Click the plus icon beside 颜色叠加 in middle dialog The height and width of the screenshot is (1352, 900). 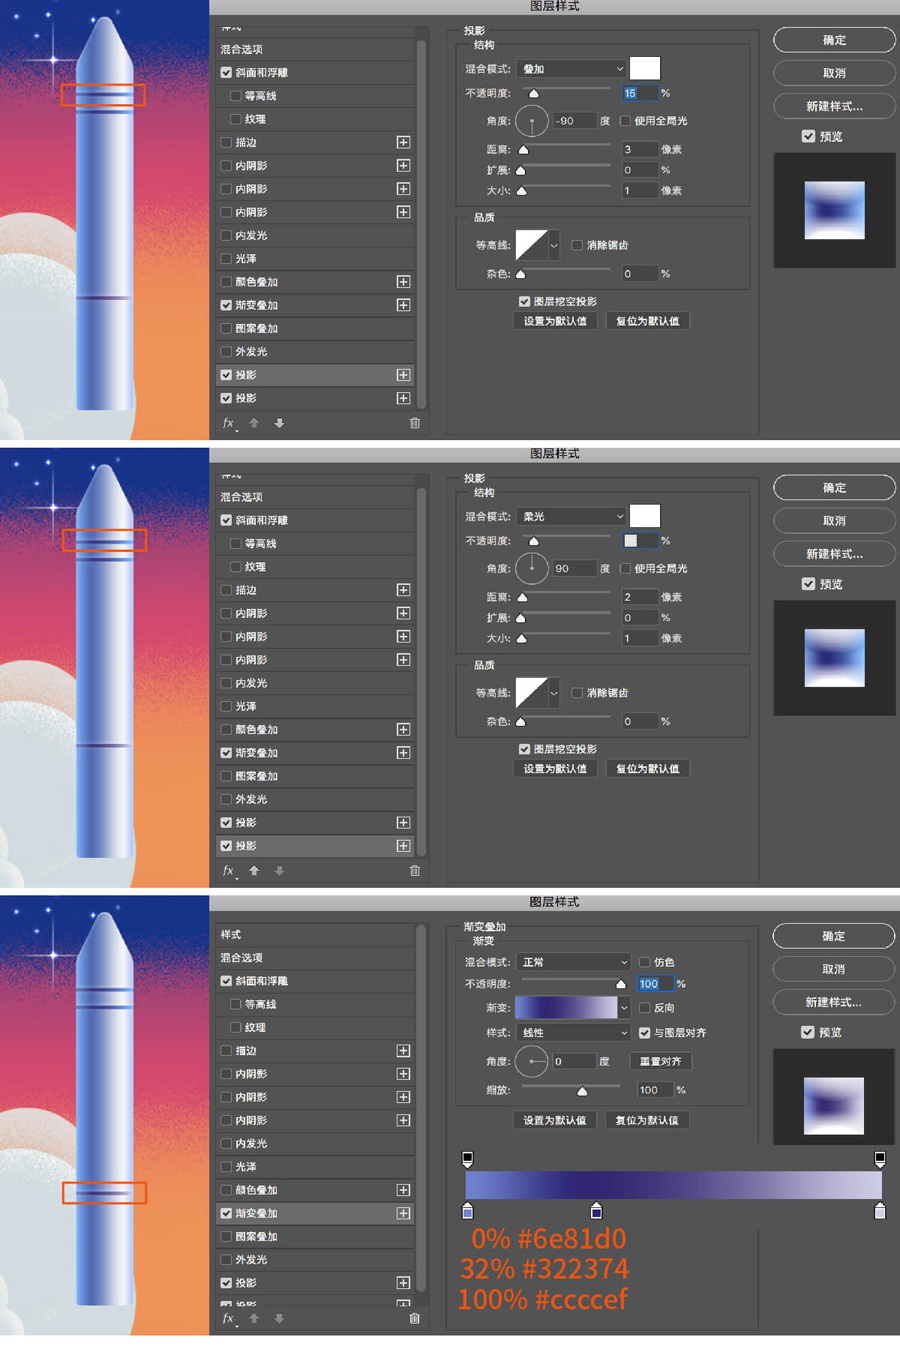(x=403, y=730)
